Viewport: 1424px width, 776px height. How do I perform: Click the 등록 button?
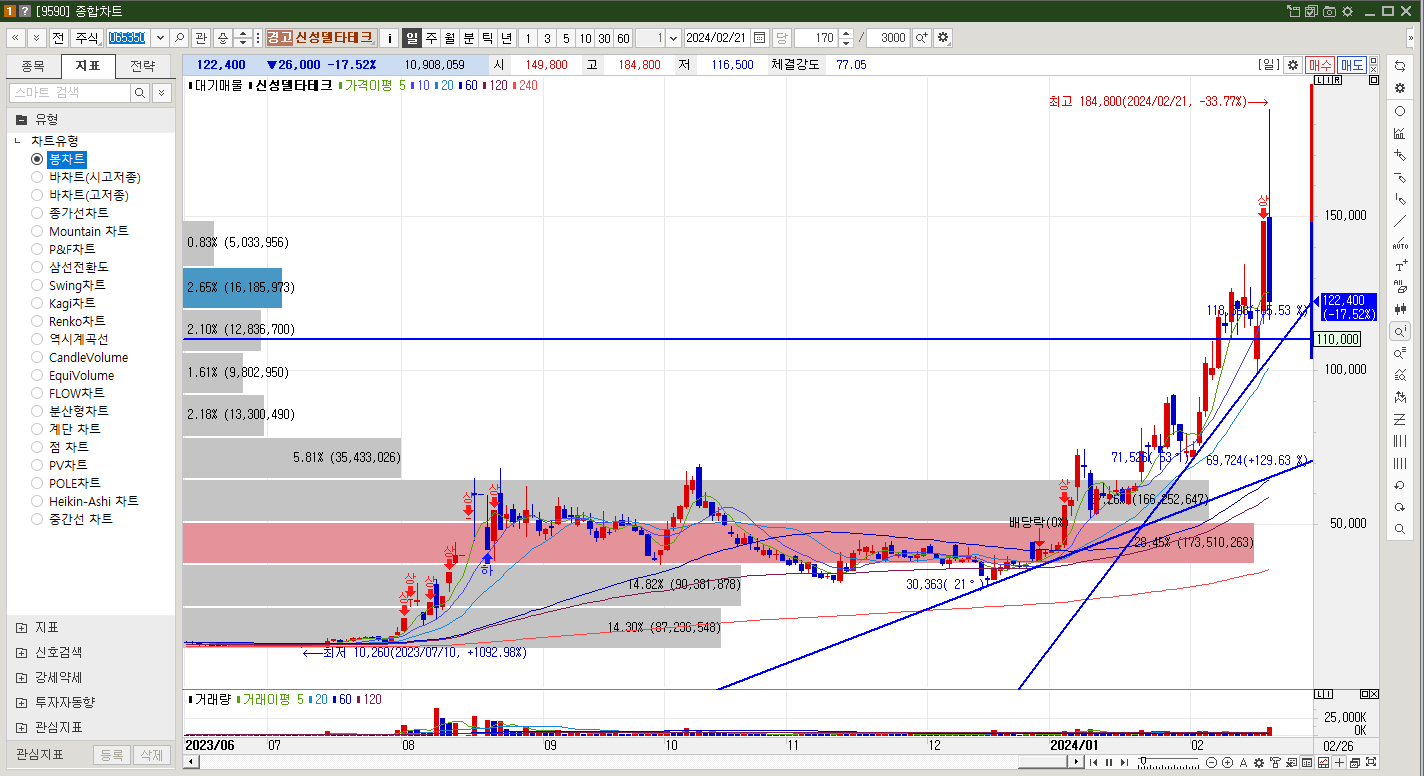[x=112, y=755]
